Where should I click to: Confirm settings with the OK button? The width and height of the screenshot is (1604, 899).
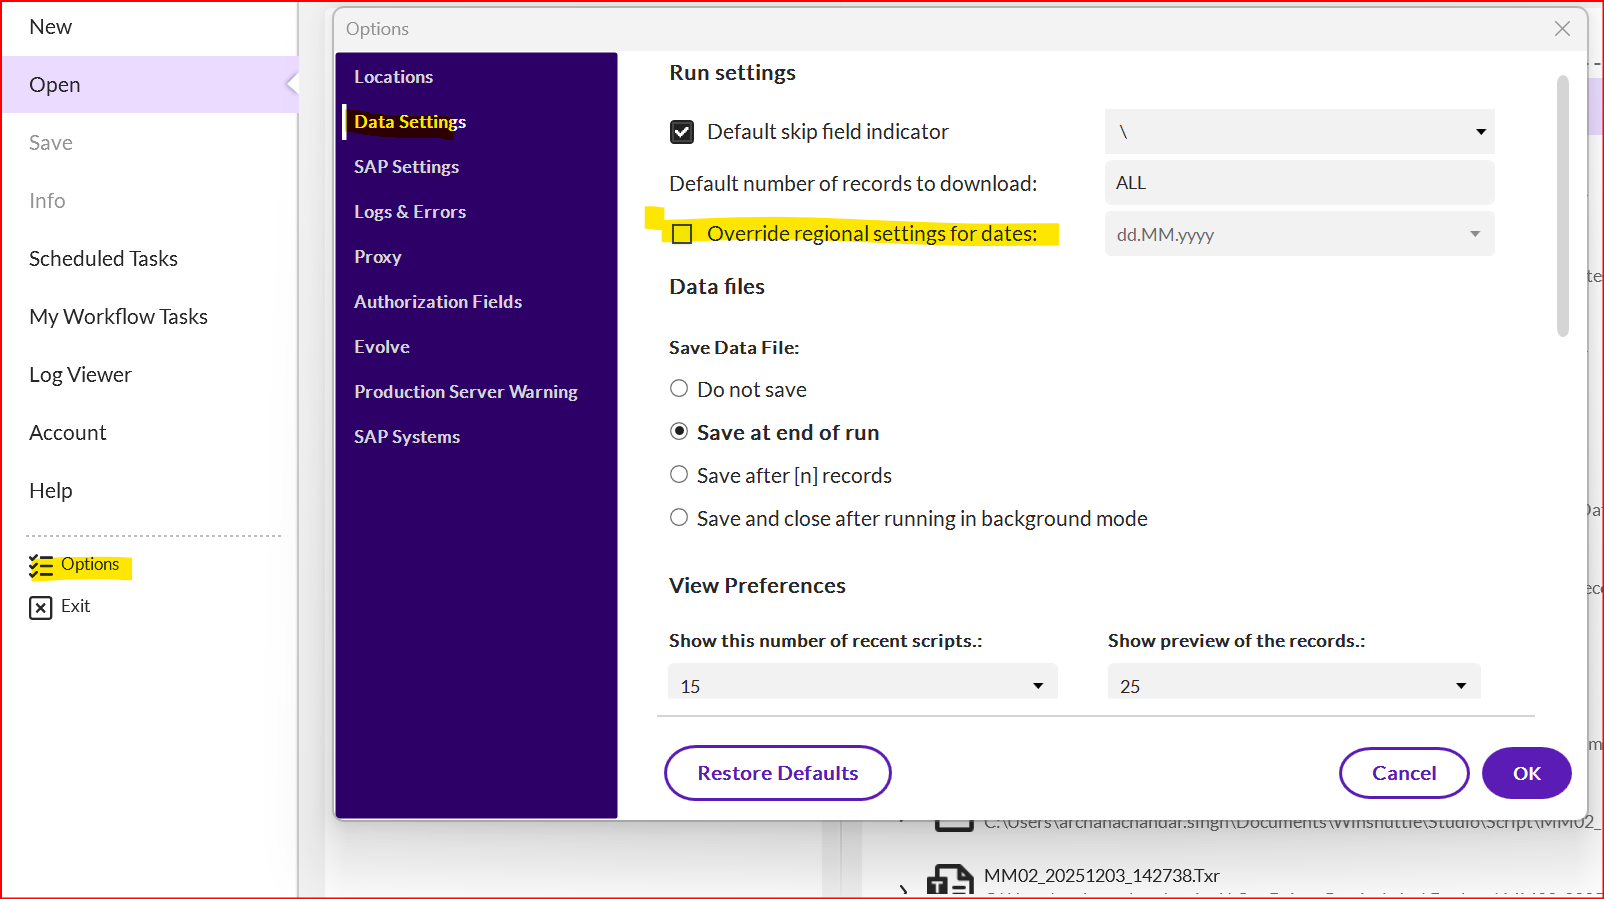click(x=1527, y=773)
